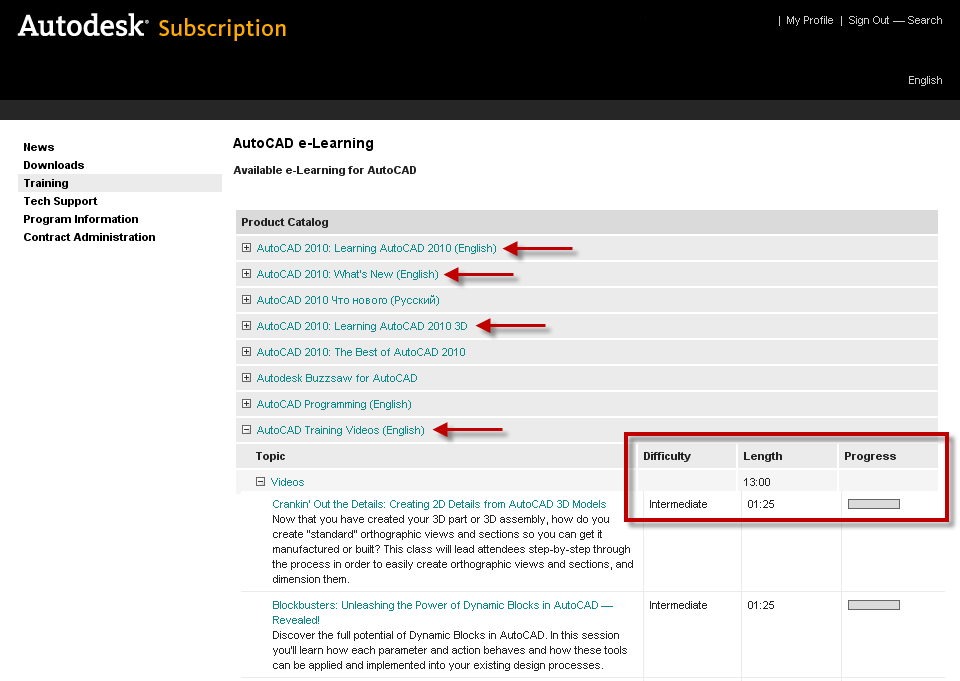The height and width of the screenshot is (681, 960).
Task: Click Search link in header
Action: [924, 20]
